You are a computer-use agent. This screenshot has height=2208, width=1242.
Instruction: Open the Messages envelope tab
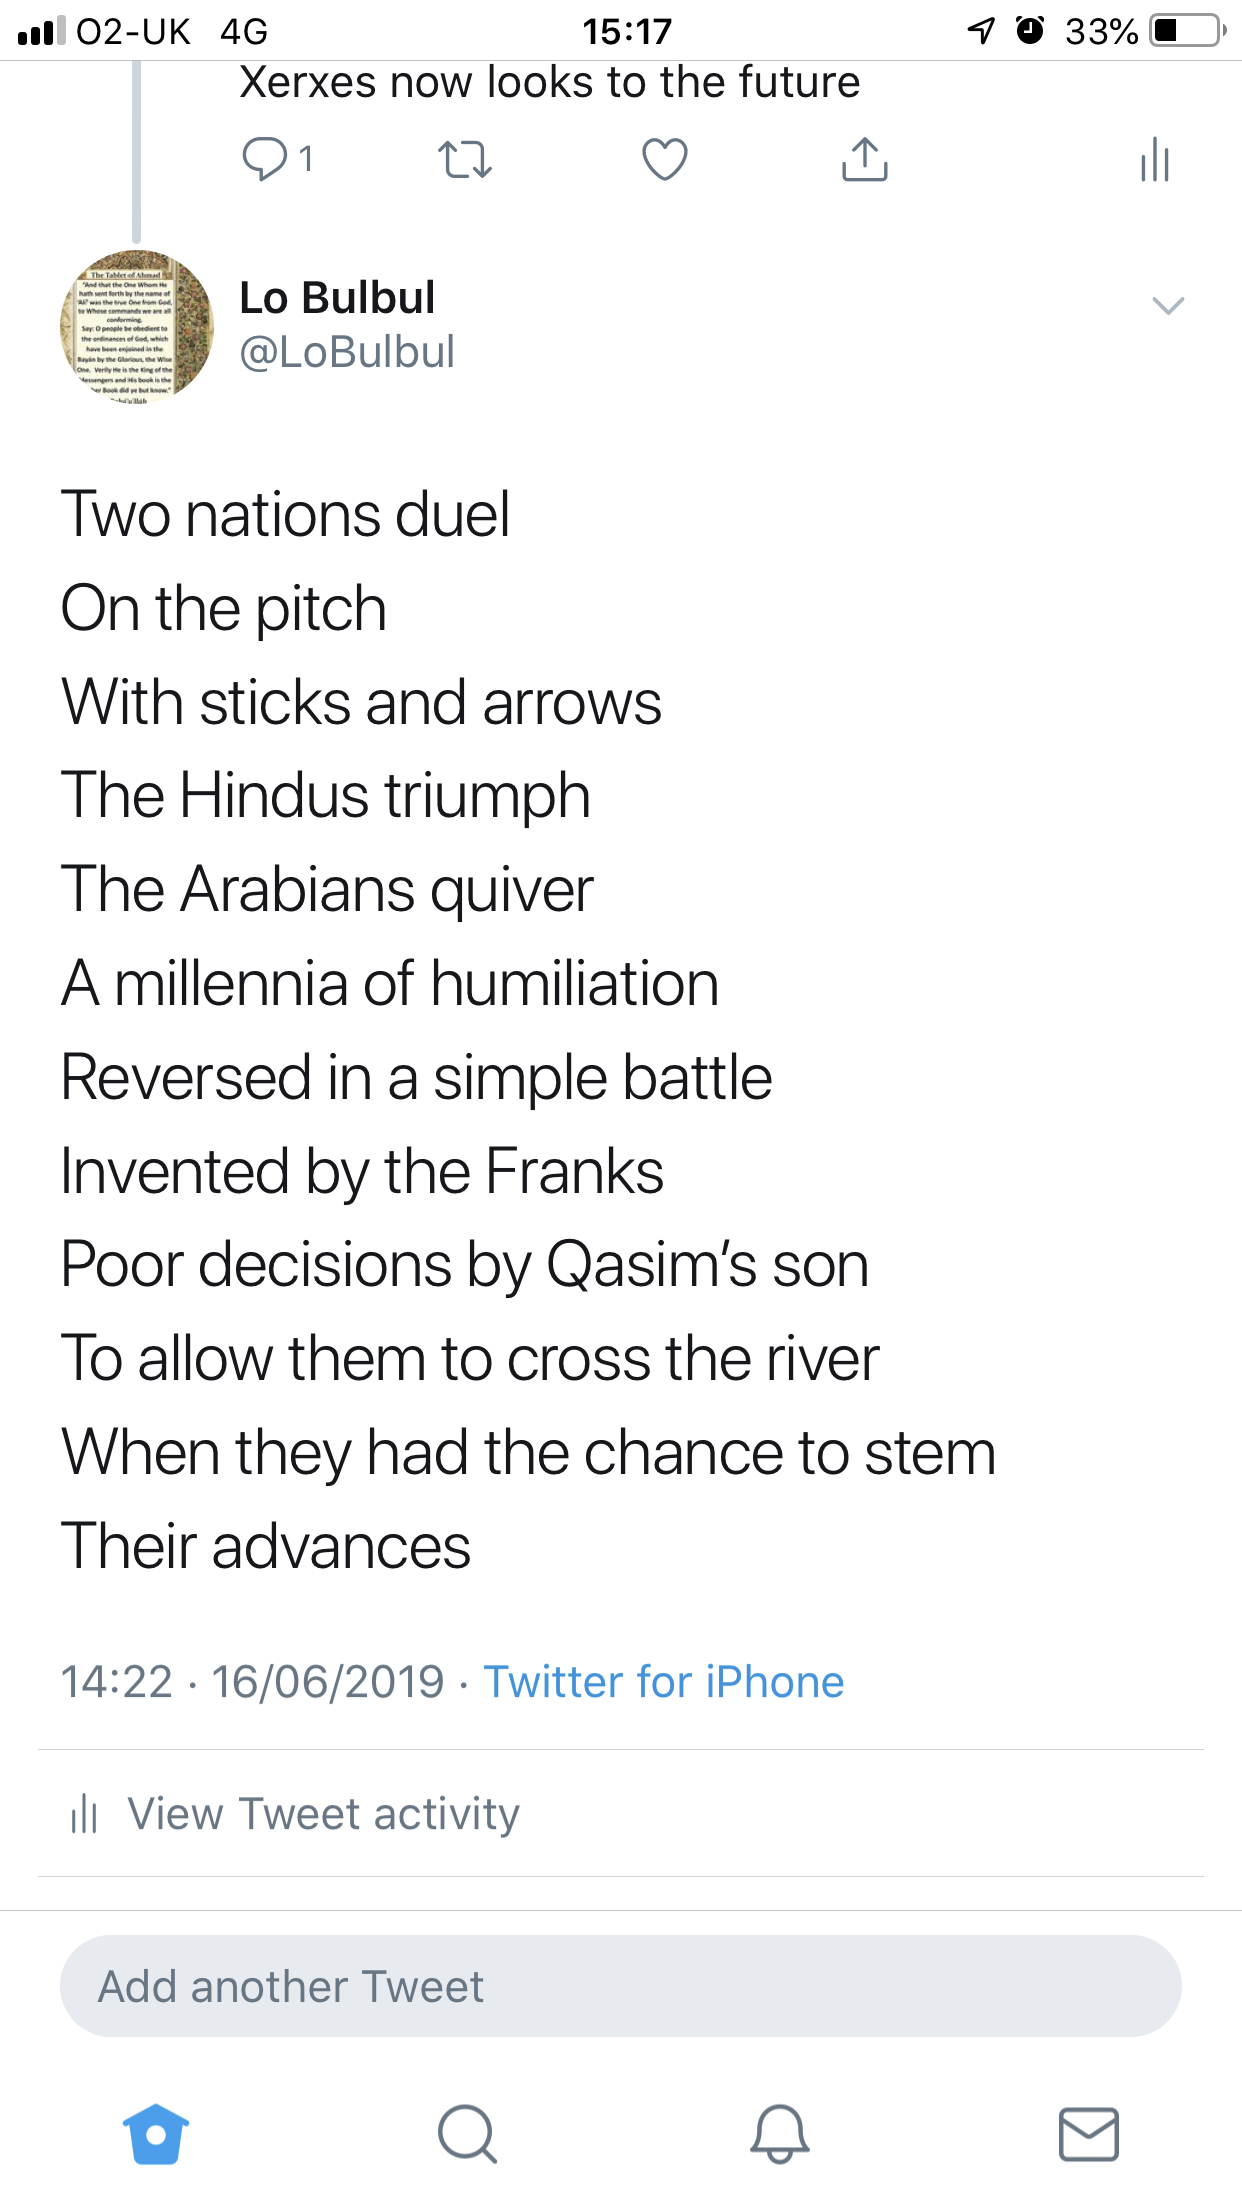[x=1089, y=2134]
